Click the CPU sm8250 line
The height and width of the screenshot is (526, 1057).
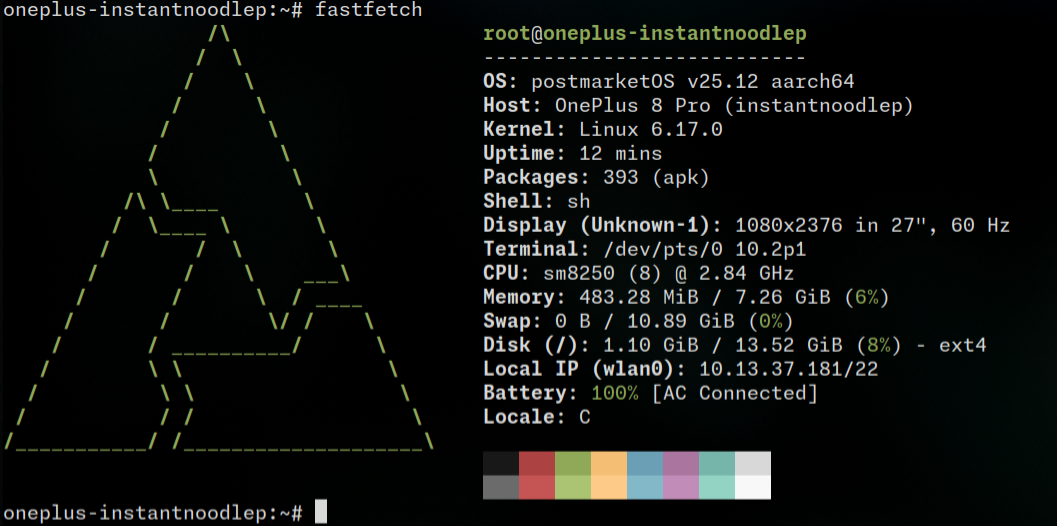point(638,273)
